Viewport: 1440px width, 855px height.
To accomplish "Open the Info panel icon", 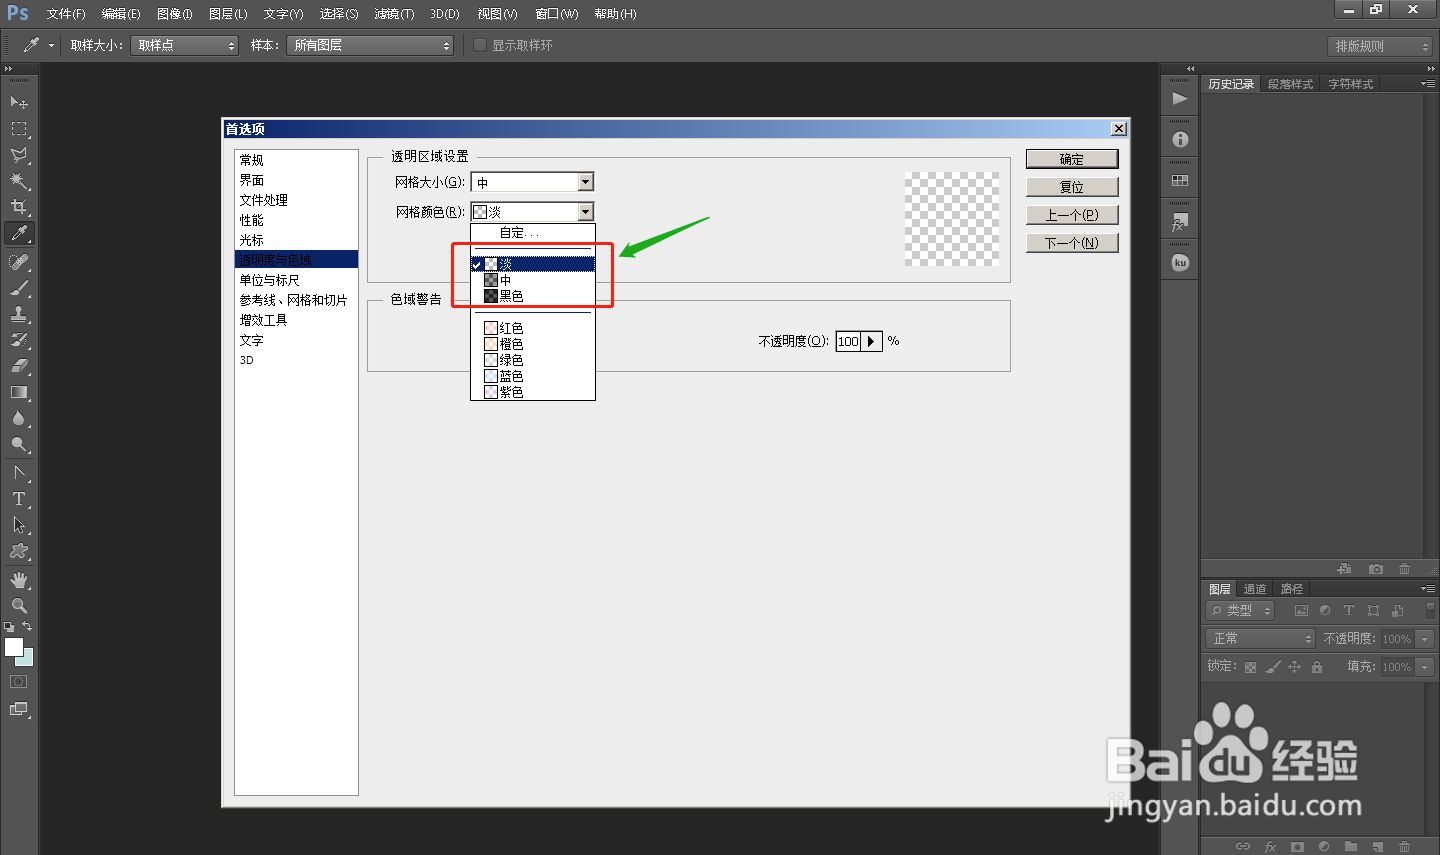I will (x=1180, y=139).
